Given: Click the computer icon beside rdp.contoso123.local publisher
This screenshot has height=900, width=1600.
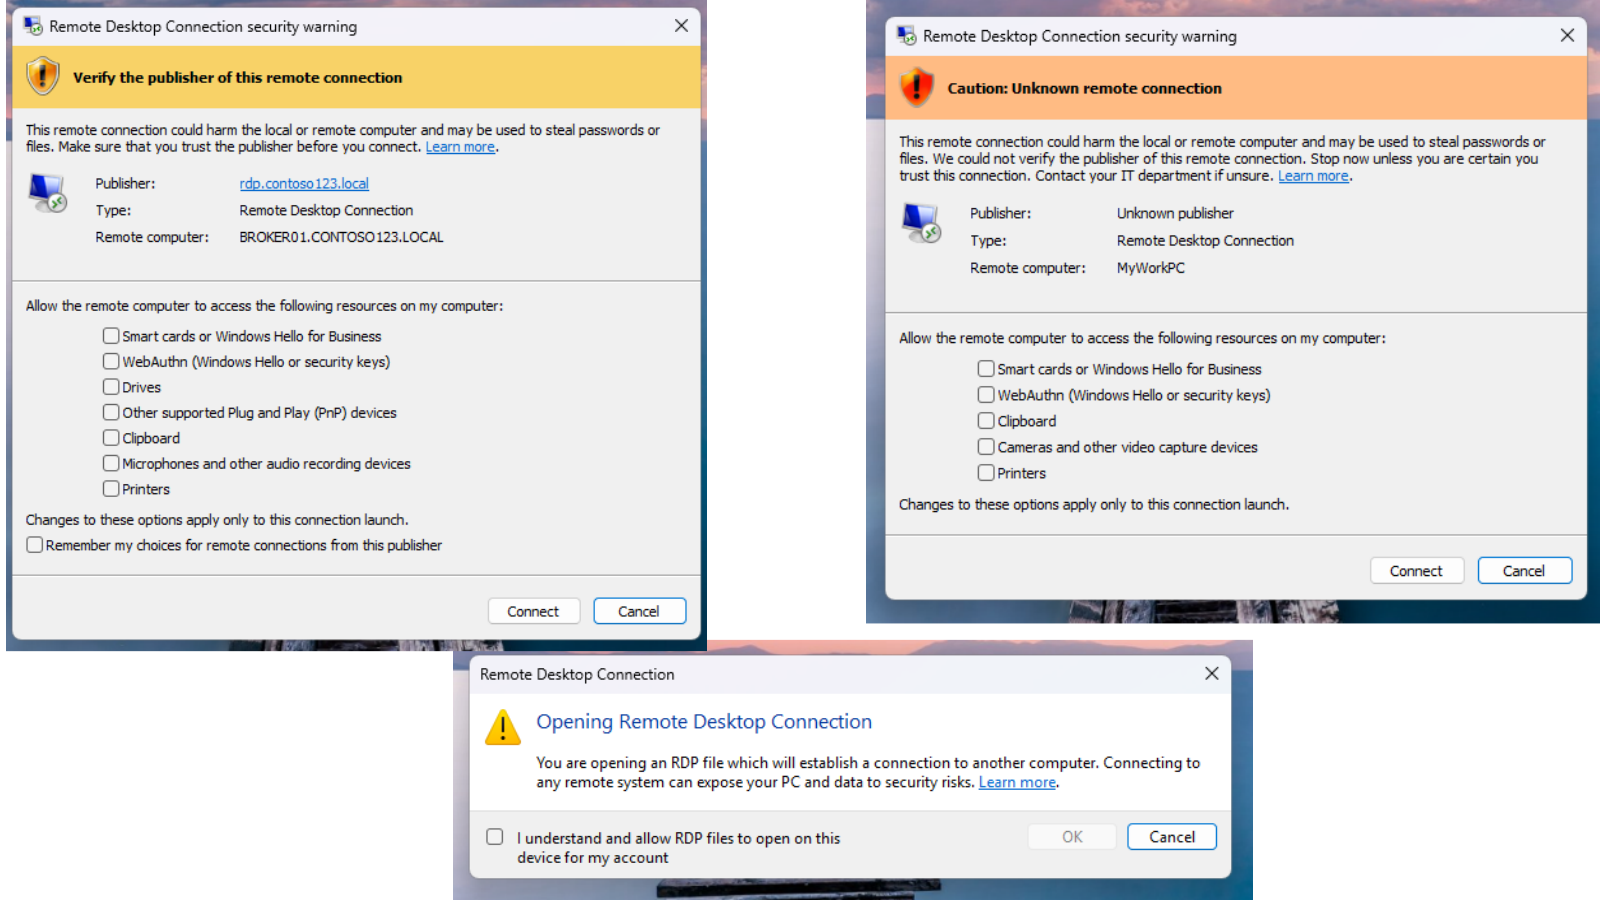Looking at the screenshot, I should [x=47, y=192].
